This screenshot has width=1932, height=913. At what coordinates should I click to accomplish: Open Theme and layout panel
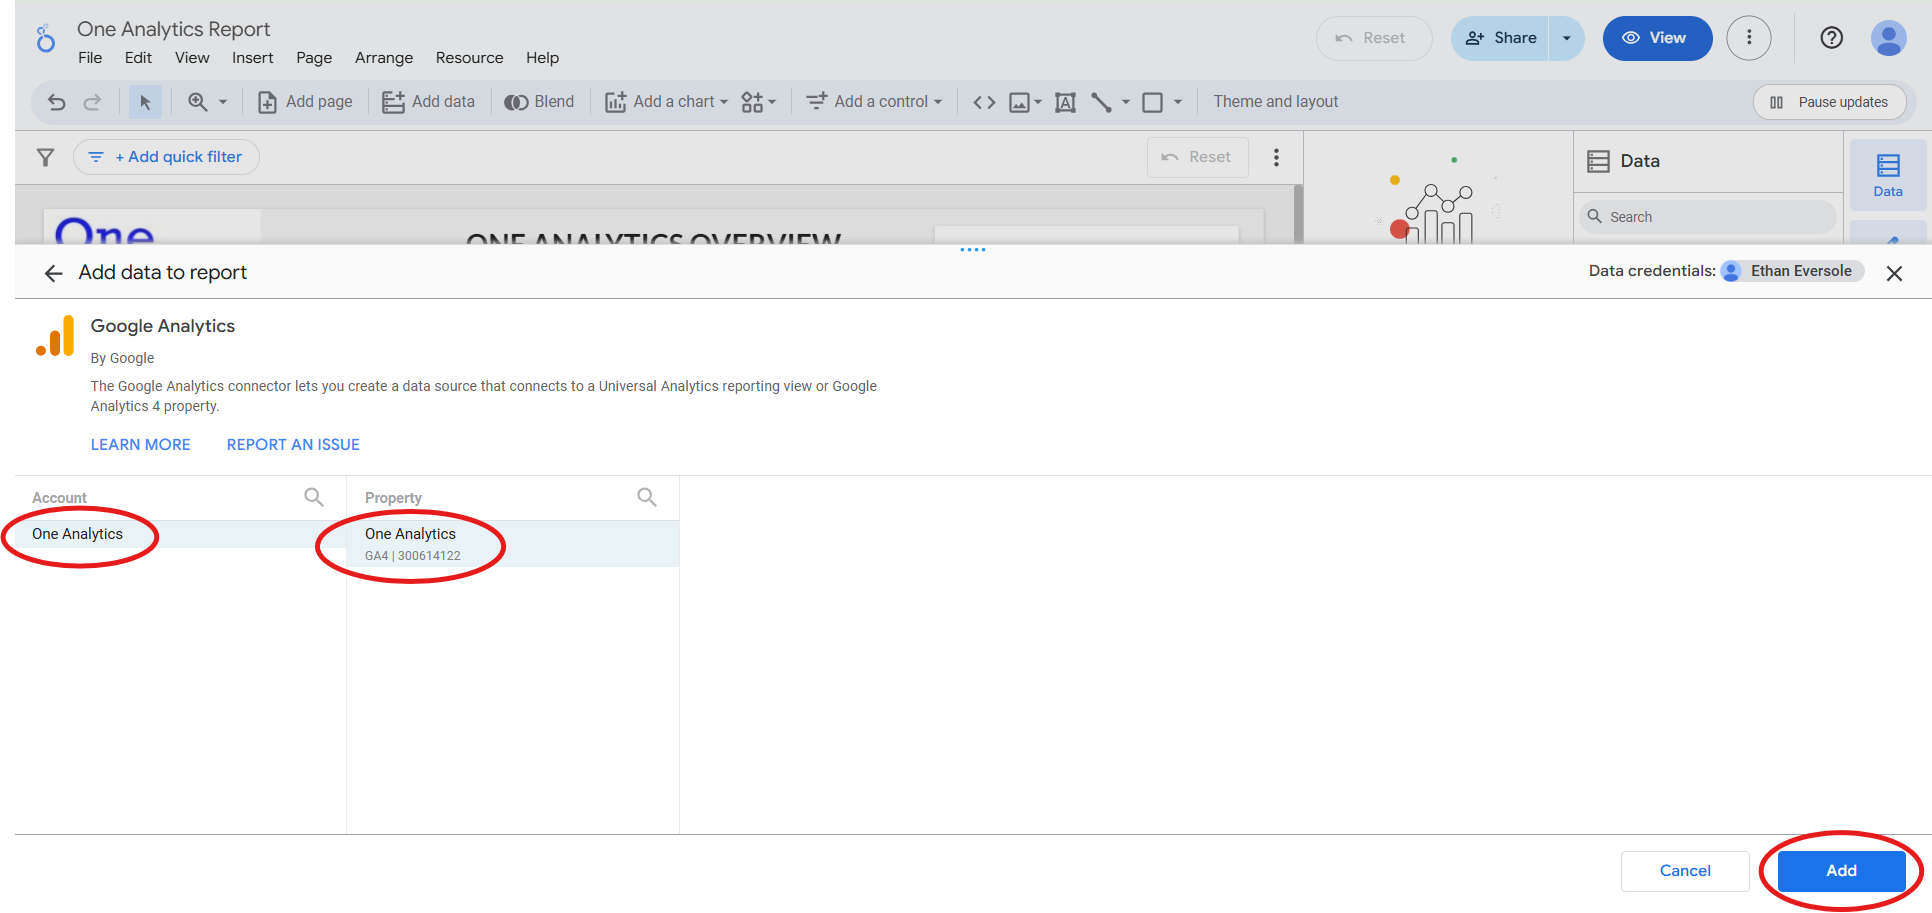tap(1275, 102)
